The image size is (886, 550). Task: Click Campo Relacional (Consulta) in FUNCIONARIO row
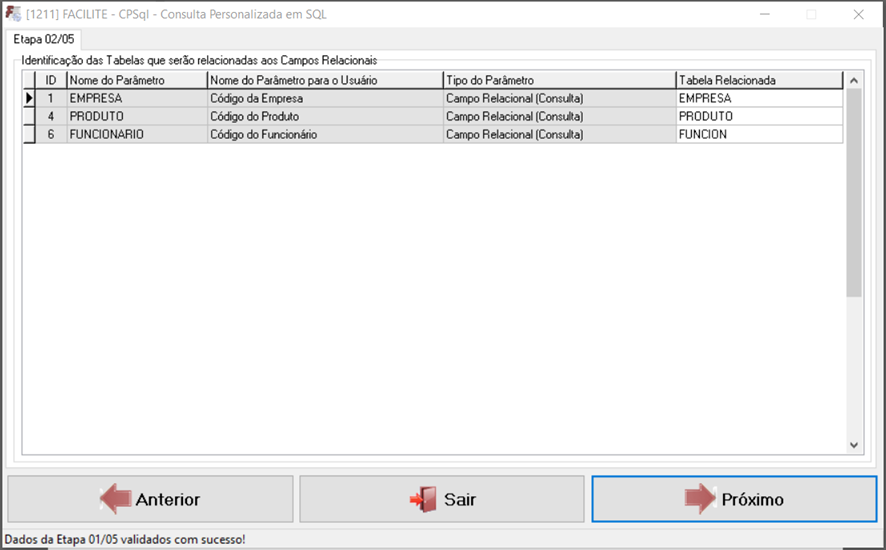coord(559,135)
